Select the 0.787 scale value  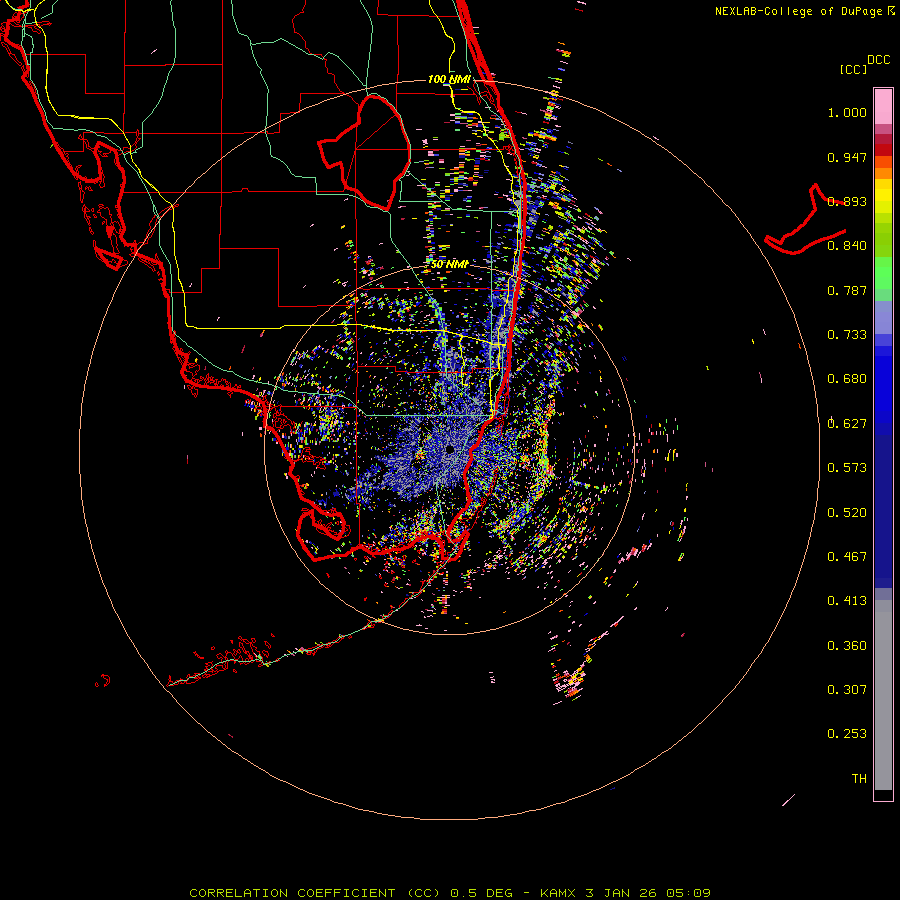click(x=847, y=290)
